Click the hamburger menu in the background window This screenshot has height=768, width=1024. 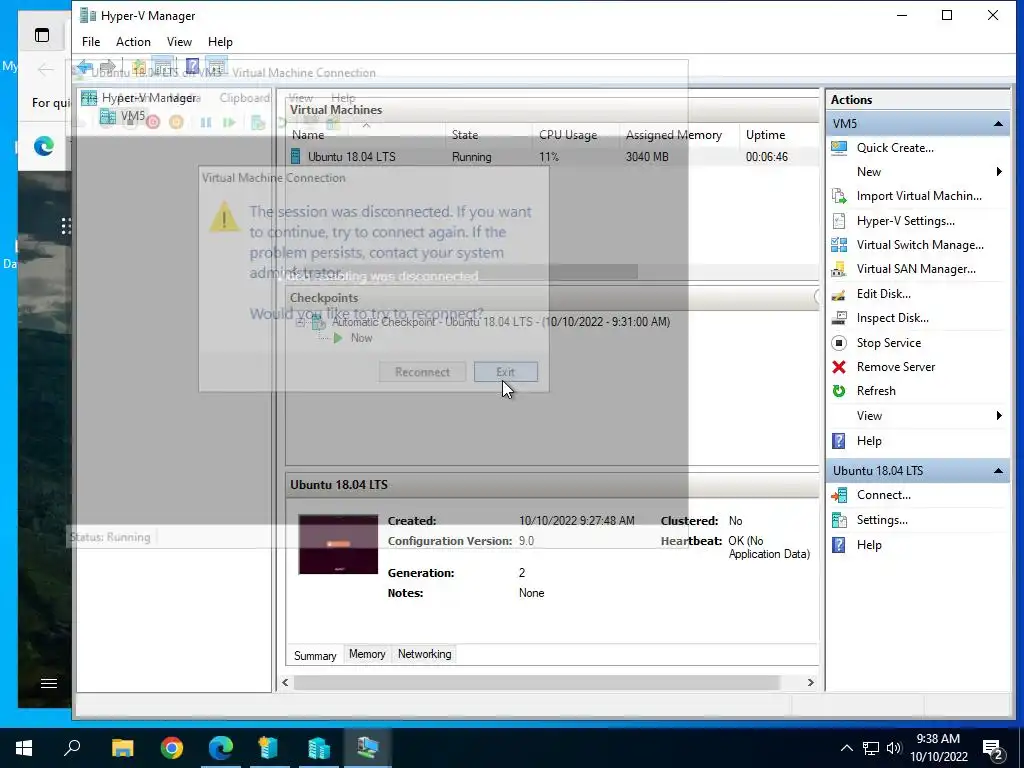(48, 683)
